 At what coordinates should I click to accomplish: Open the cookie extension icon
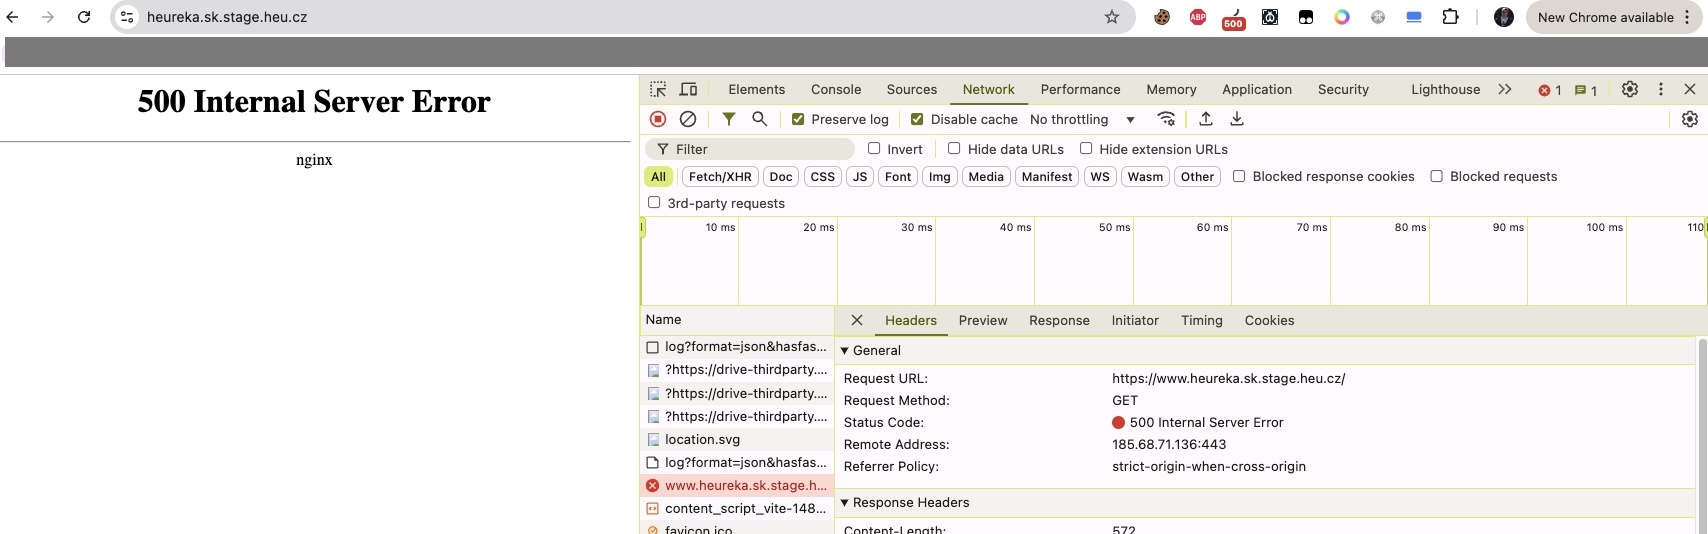[x=1162, y=17]
